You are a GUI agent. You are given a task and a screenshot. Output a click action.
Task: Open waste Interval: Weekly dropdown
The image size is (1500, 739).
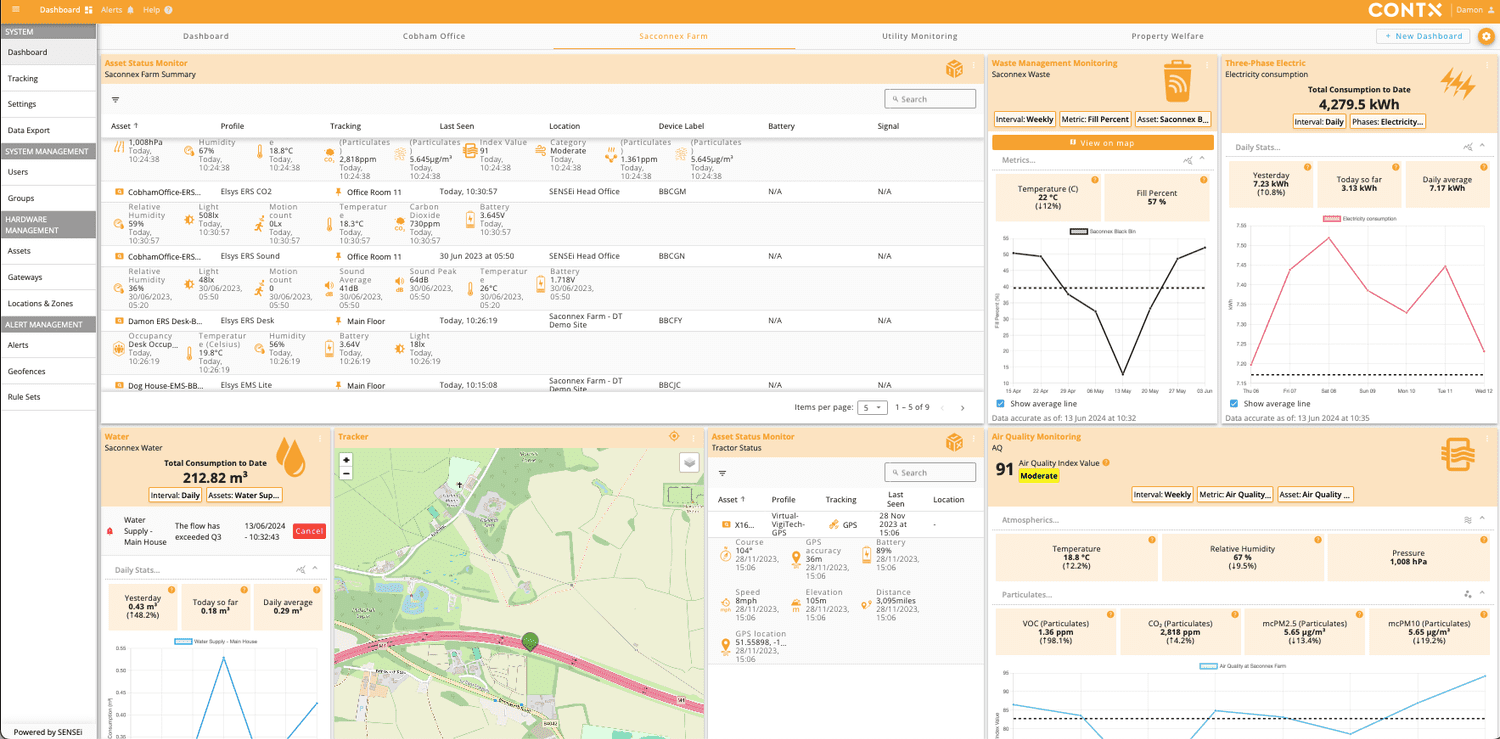1024,119
